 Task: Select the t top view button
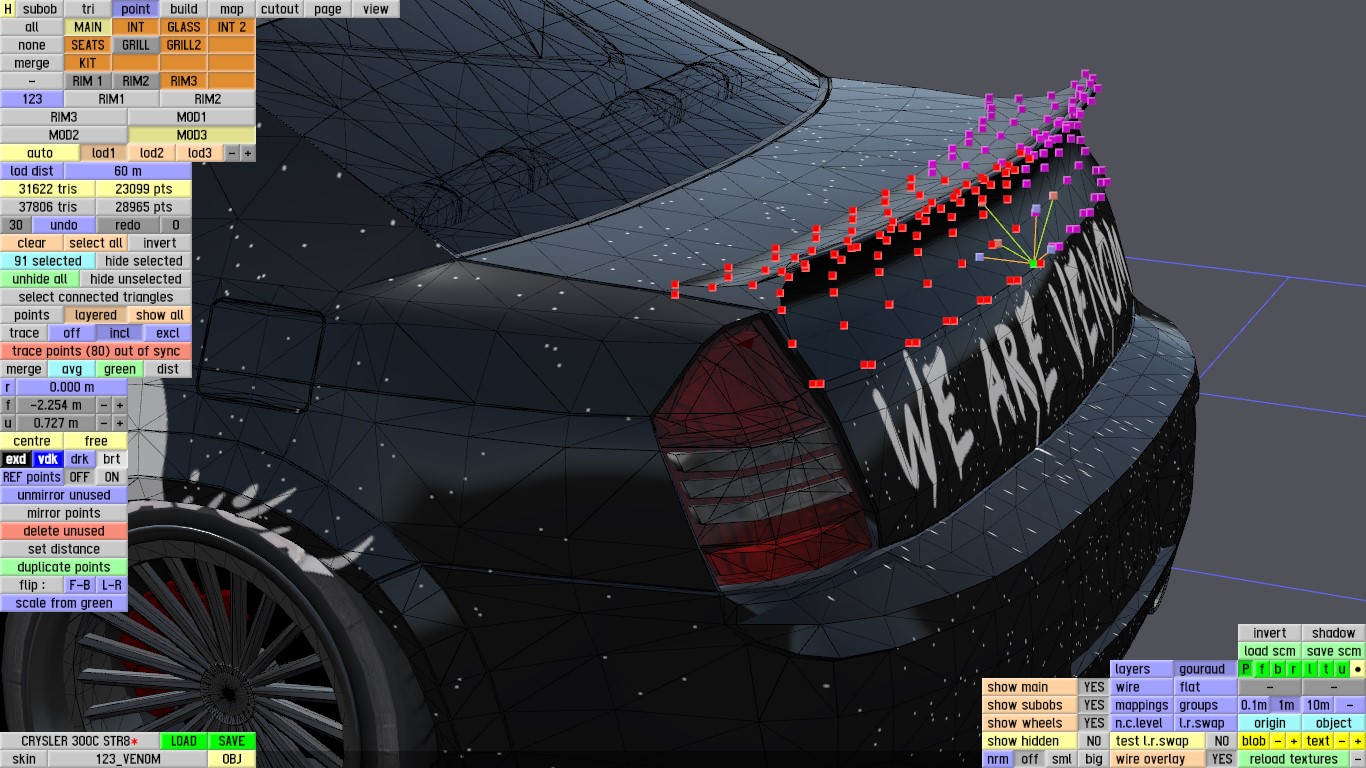1327,669
